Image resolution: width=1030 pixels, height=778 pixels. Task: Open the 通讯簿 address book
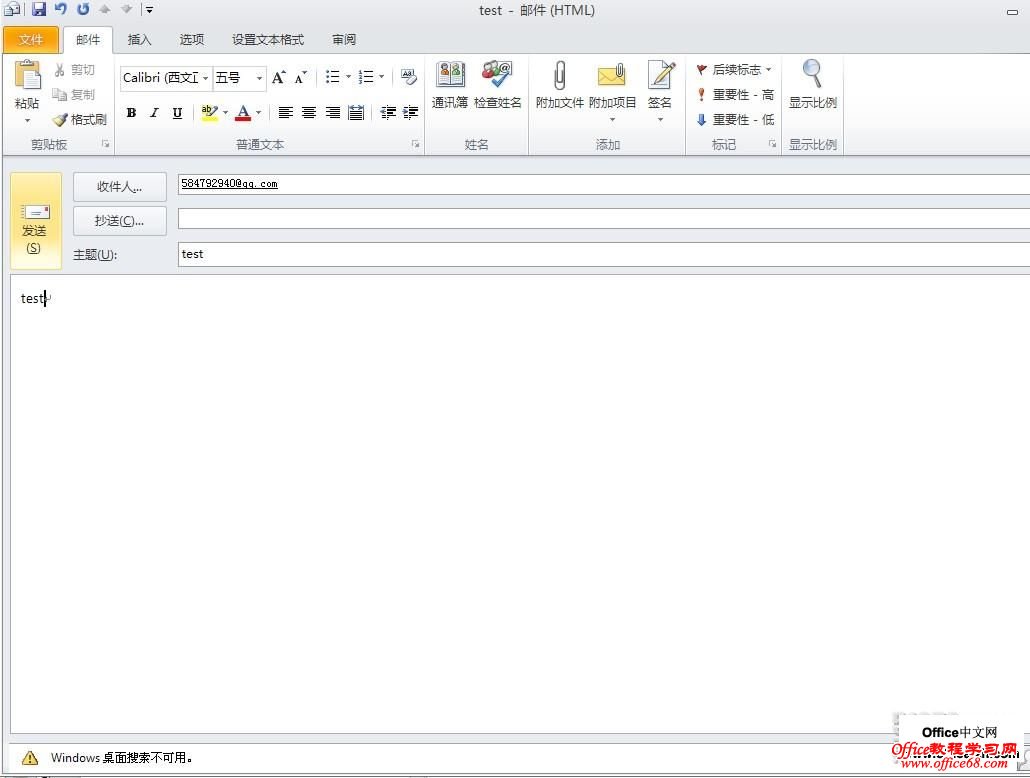point(450,88)
